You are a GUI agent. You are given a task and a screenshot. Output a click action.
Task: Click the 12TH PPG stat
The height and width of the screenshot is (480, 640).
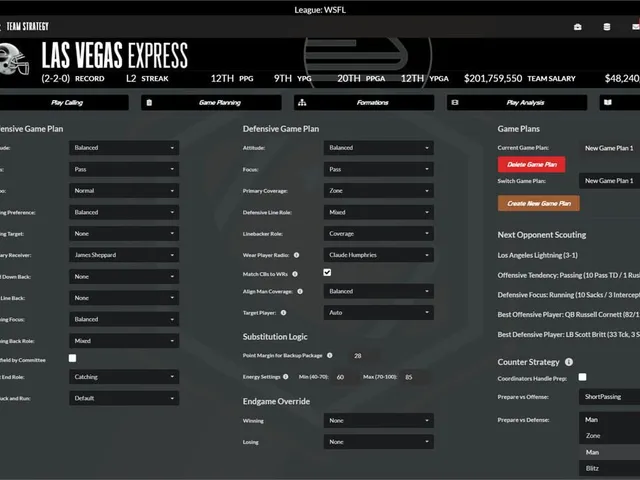click(232, 78)
